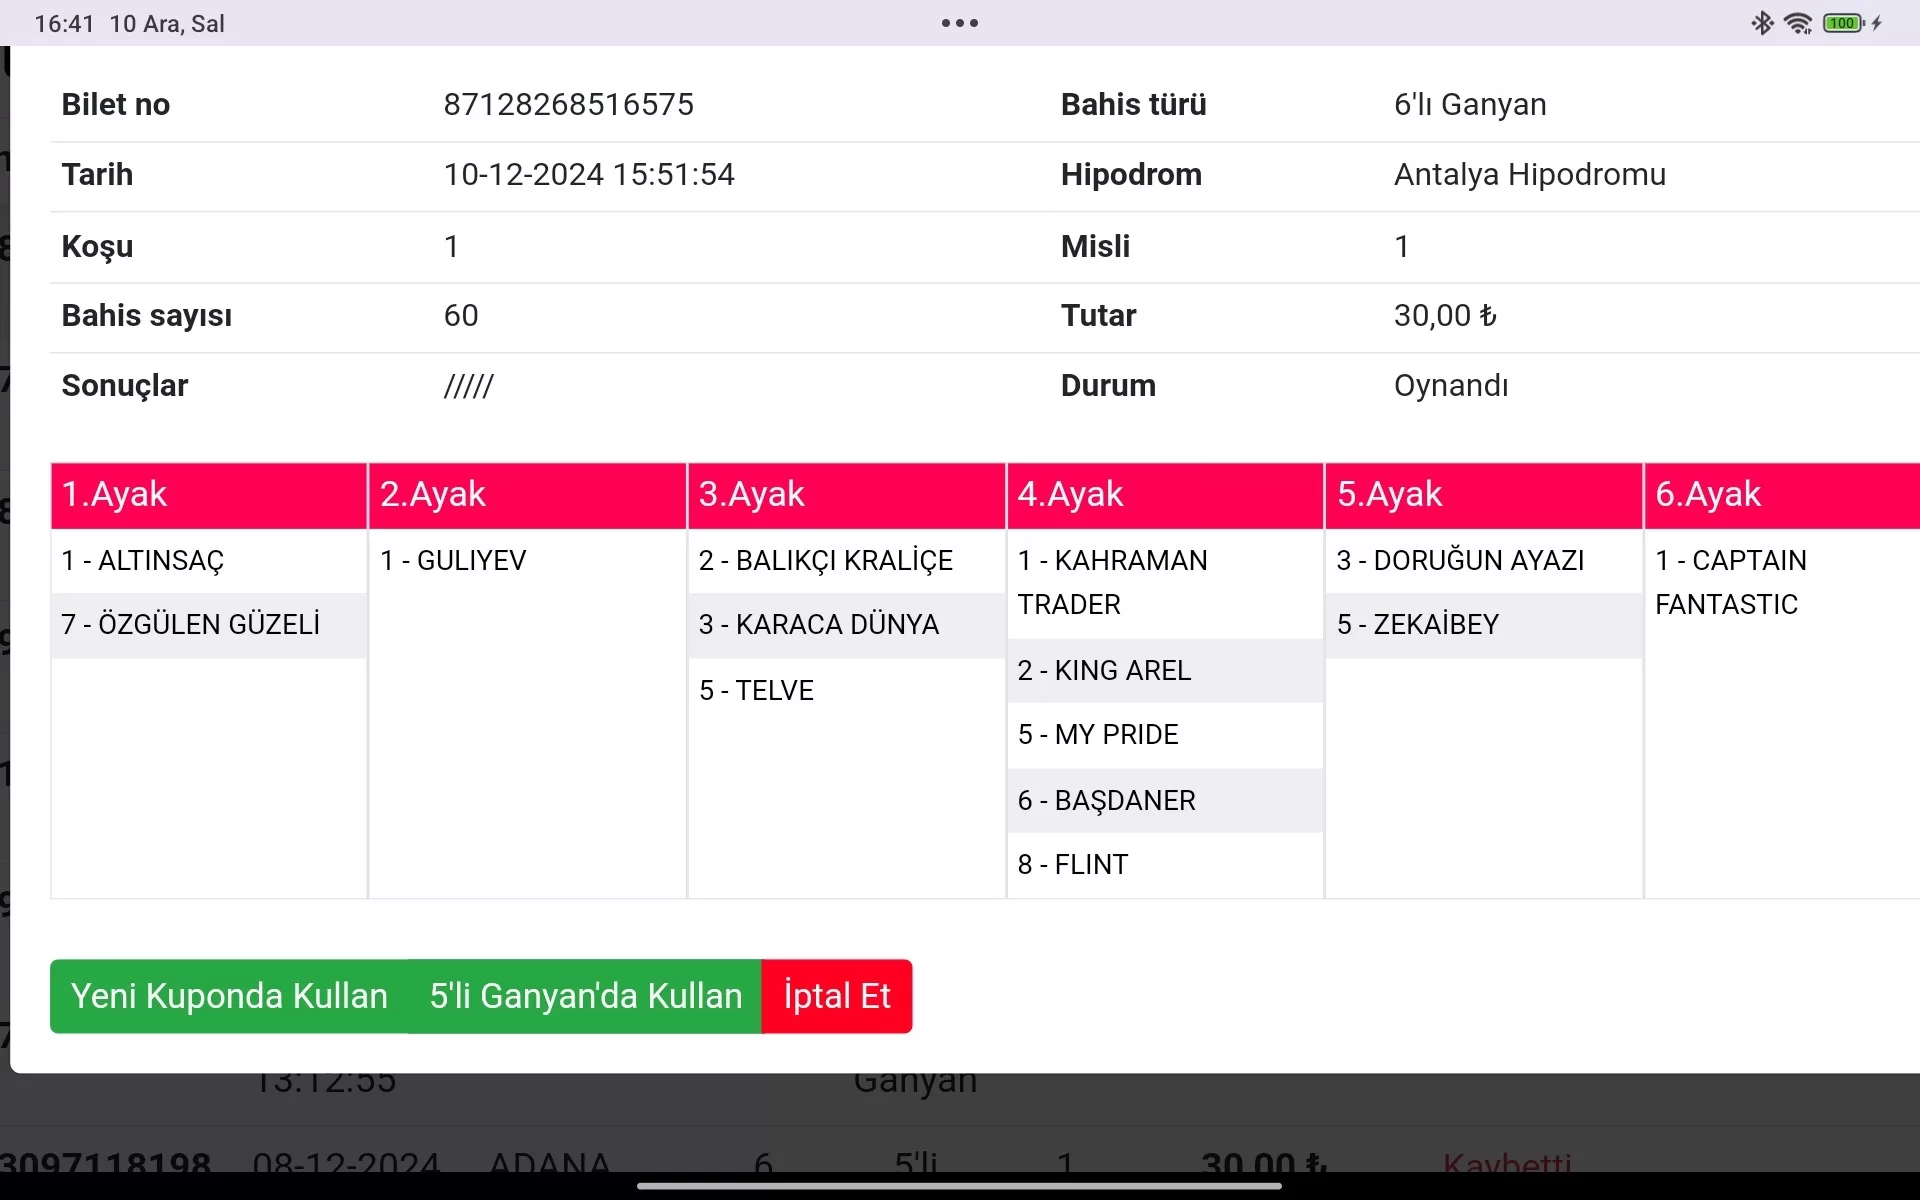Tap the Wi-Fi status icon

coord(1798,23)
